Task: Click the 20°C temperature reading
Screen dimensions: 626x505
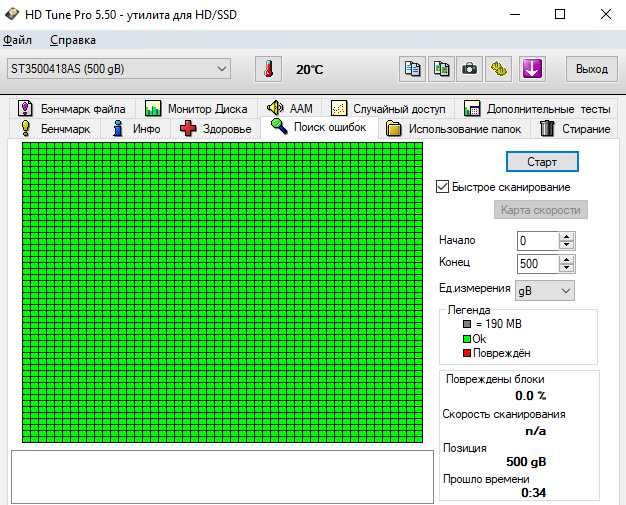Action: [309, 69]
